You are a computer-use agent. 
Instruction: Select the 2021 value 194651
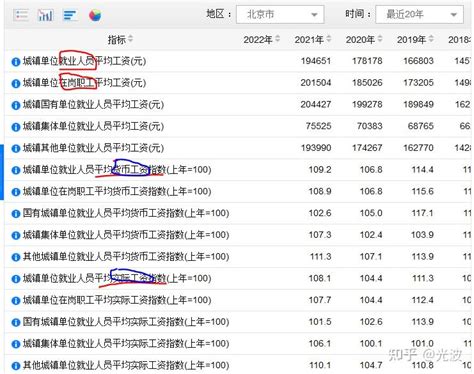pos(316,61)
